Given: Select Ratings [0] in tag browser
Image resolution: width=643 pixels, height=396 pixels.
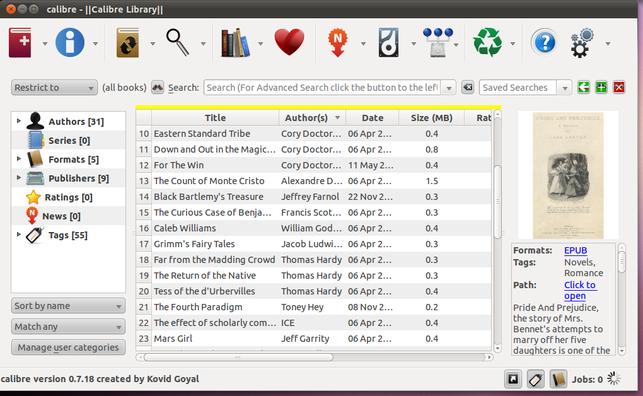Looking at the screenshot, I should coord(68,197).
